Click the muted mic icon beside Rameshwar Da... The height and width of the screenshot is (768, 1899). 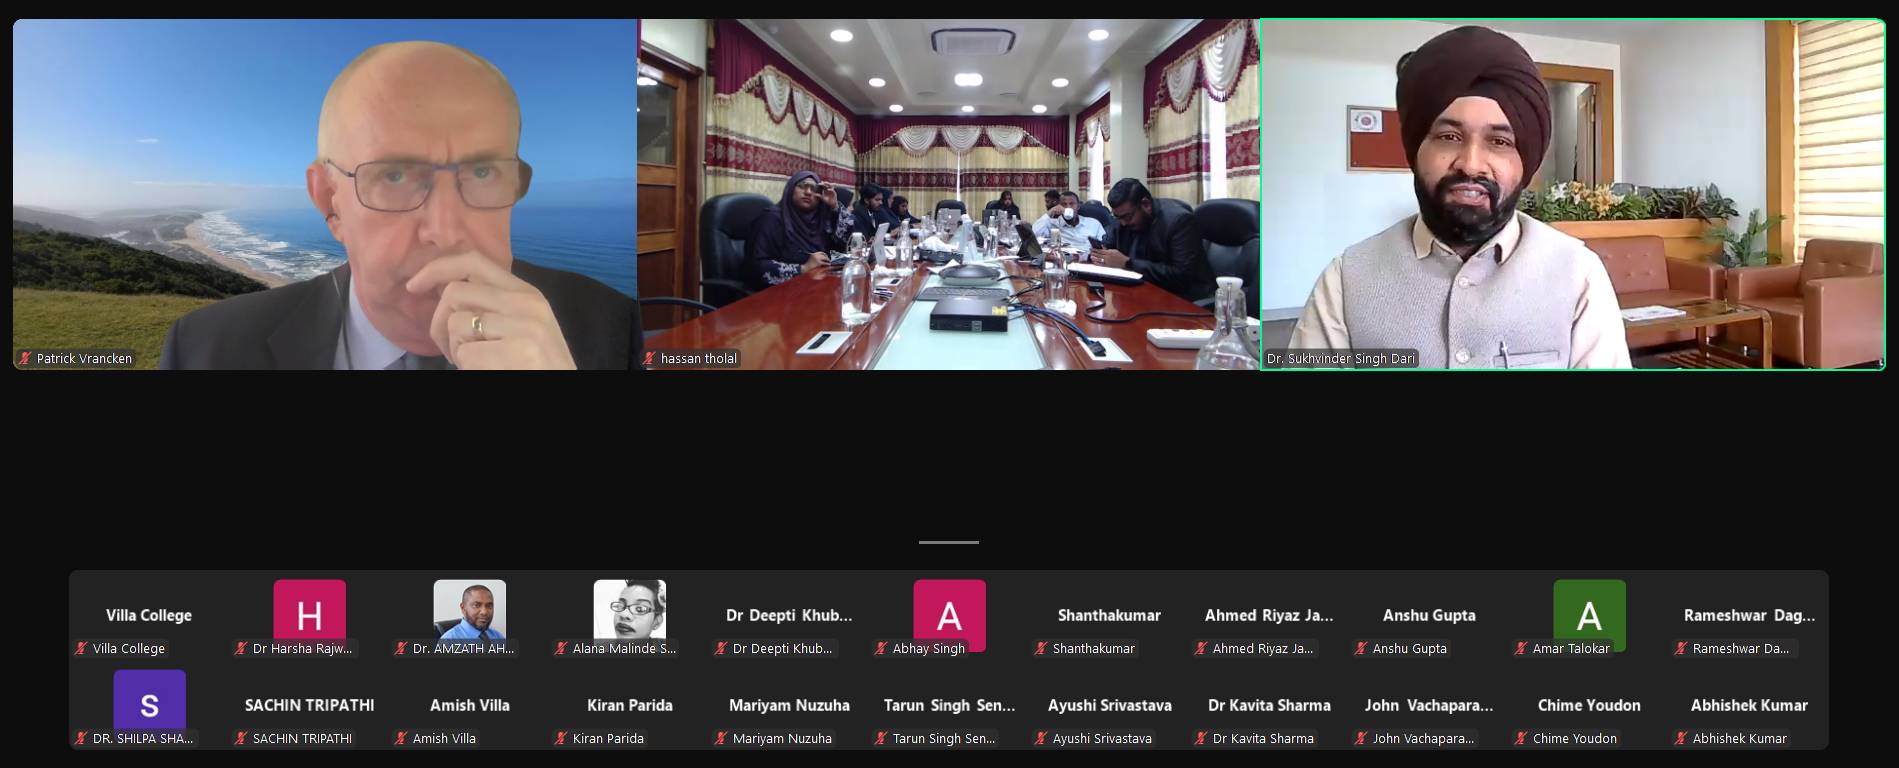tap(1681, 648)
